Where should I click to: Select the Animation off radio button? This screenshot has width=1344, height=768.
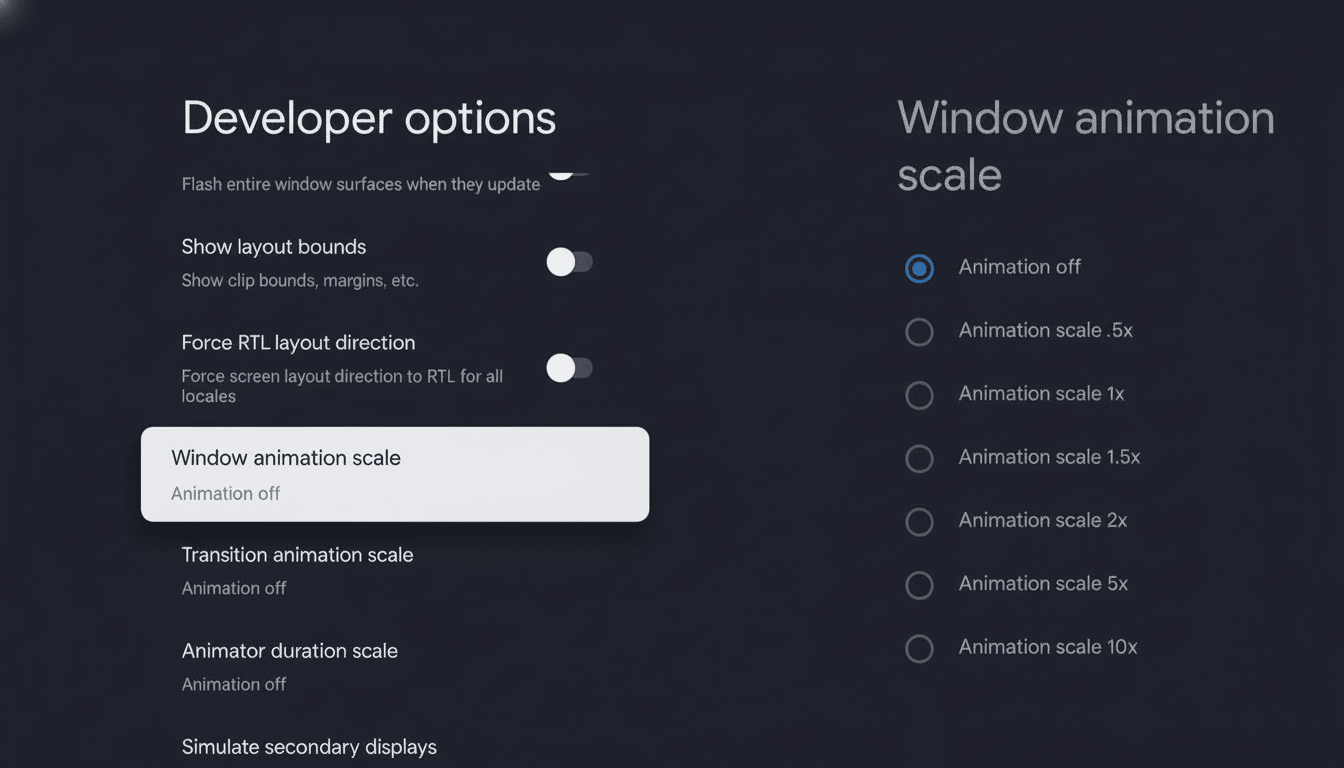tap(919, 268)
